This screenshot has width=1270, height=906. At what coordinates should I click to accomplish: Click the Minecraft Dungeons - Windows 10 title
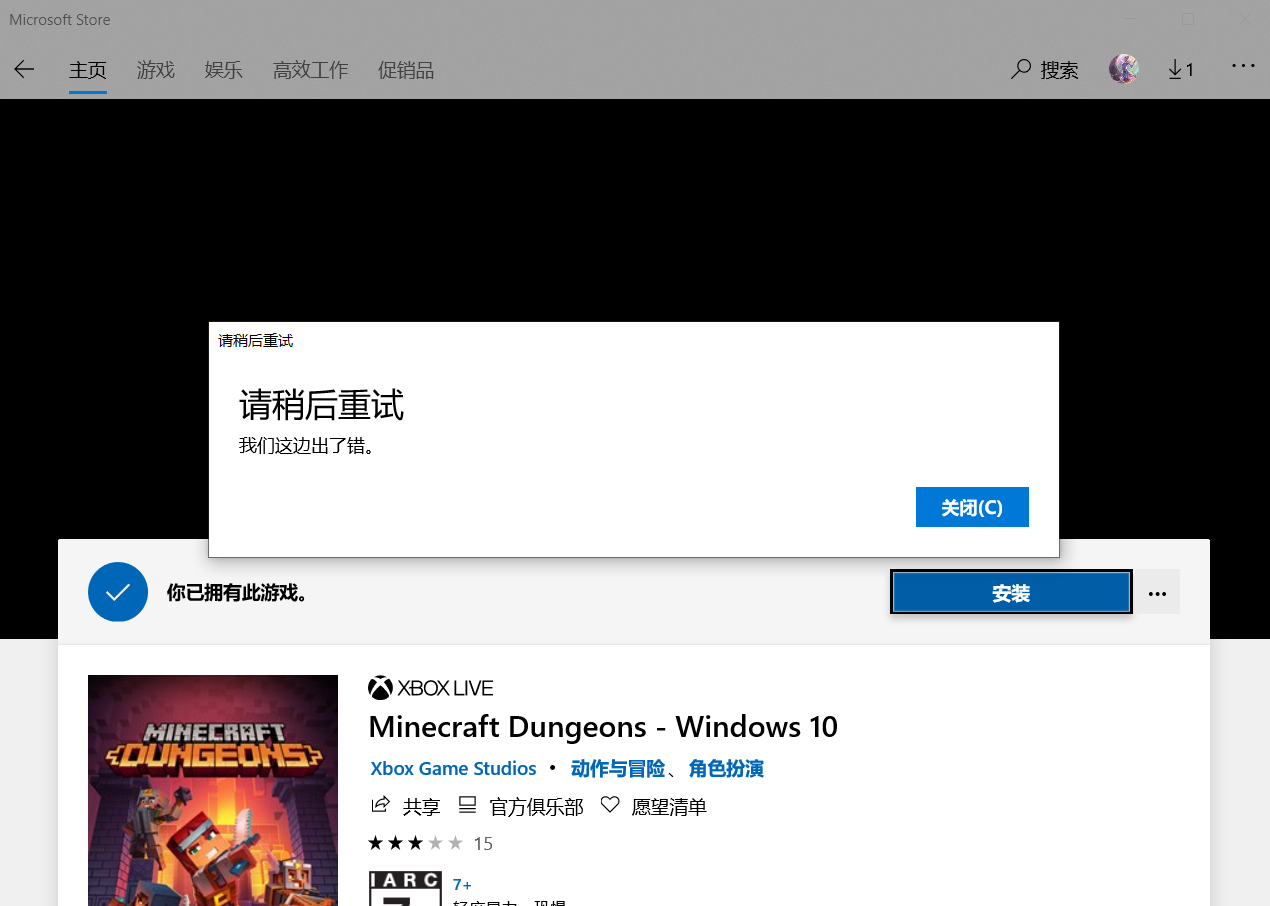pyautogui.click(x=603, y=726)
